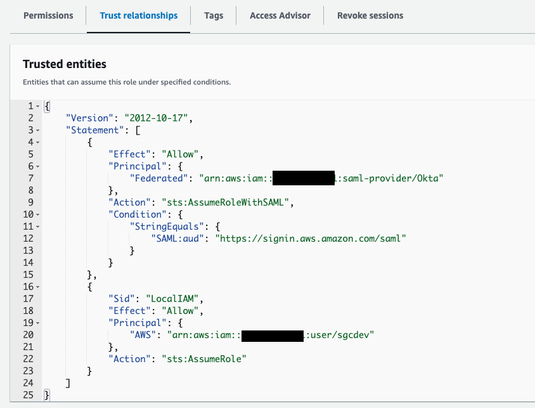Screen dimensions: 535x408
Task: Collapse the Condition block at line 10
Action: pos(38,215)
